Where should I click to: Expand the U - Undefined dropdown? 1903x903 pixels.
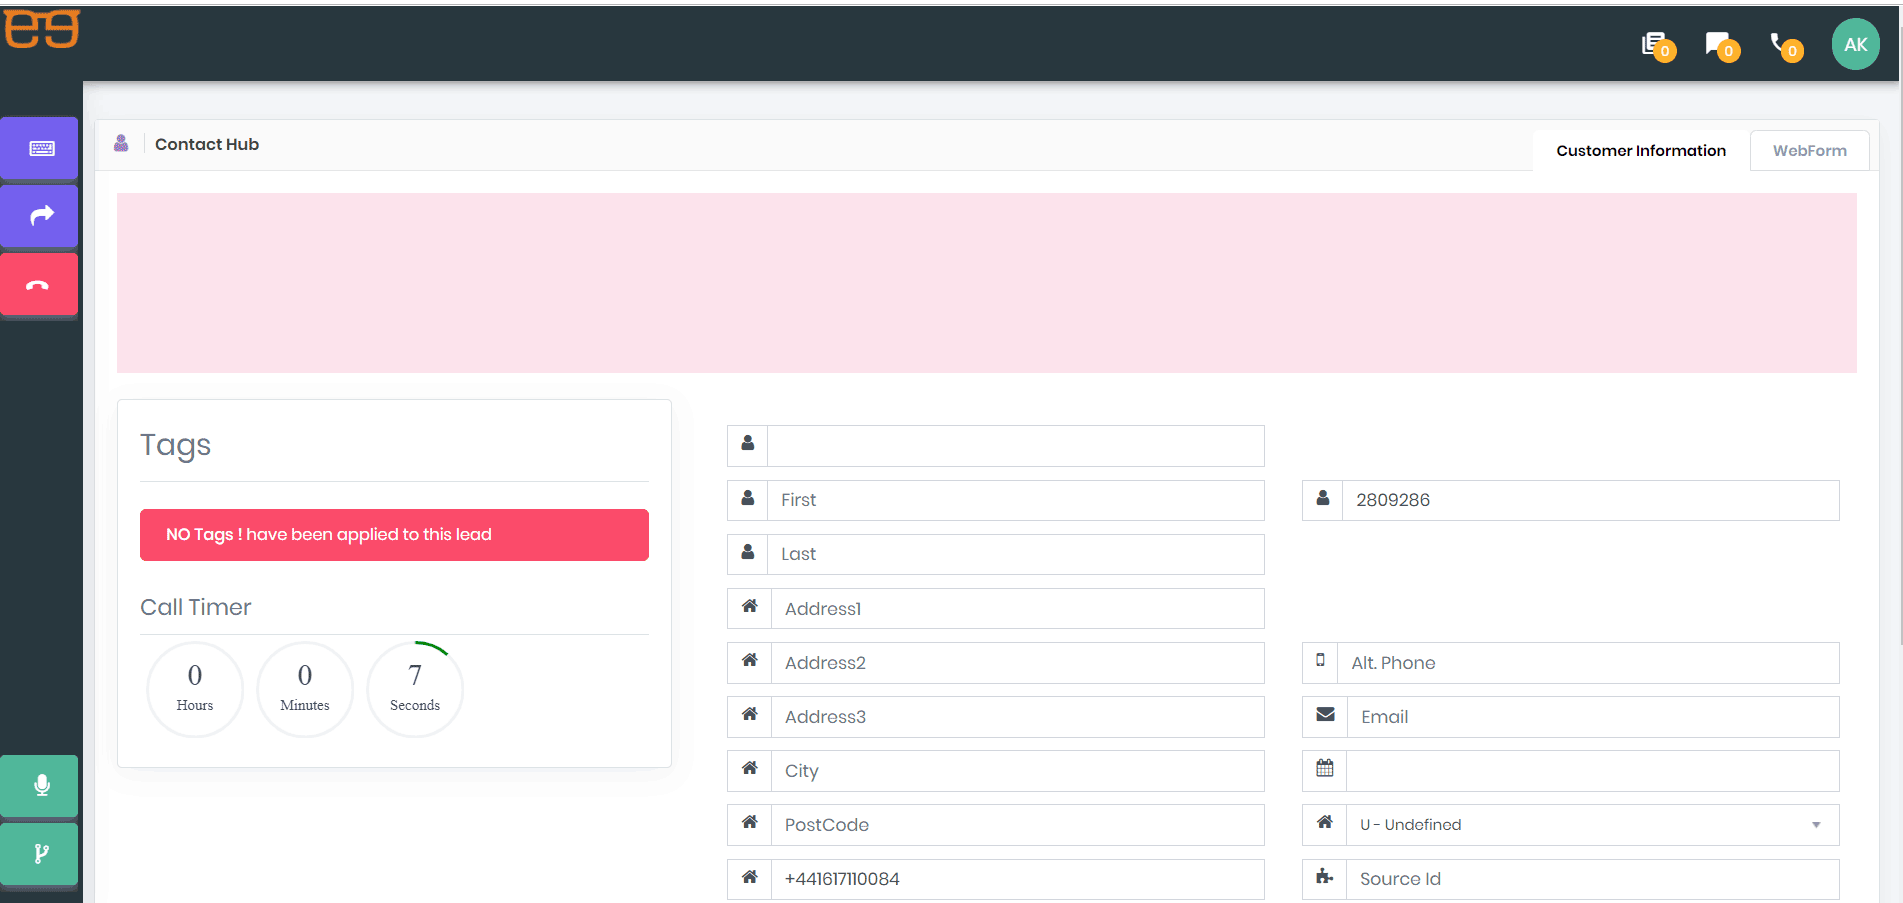pos(1590,825)
